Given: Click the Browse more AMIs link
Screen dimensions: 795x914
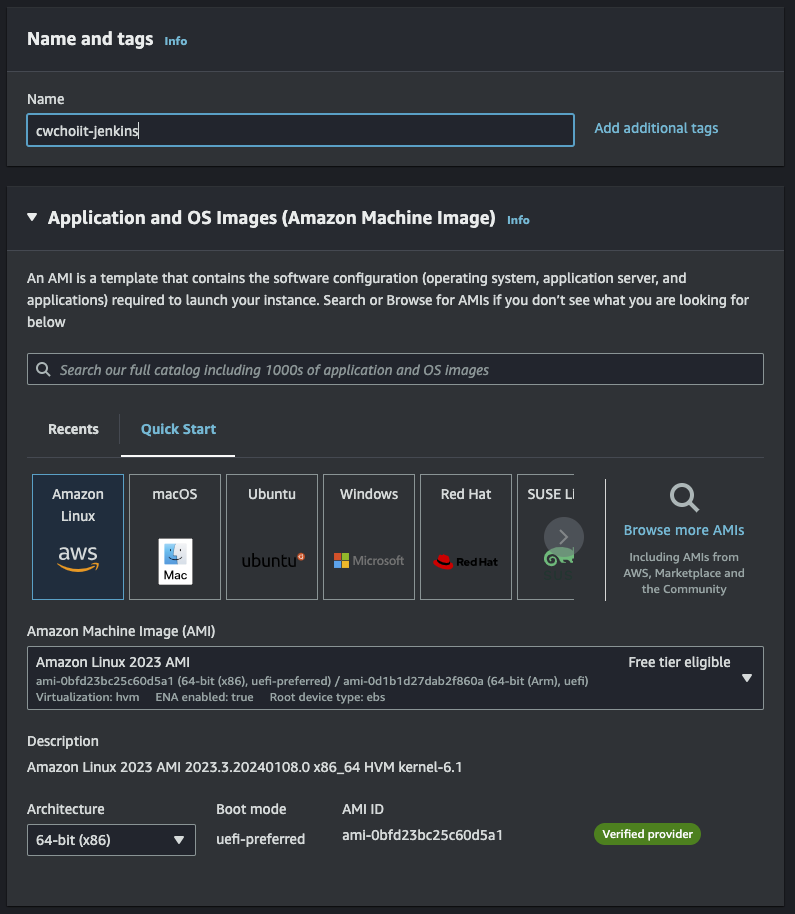Looking at the screenshot, I should [x=684, y=530].
